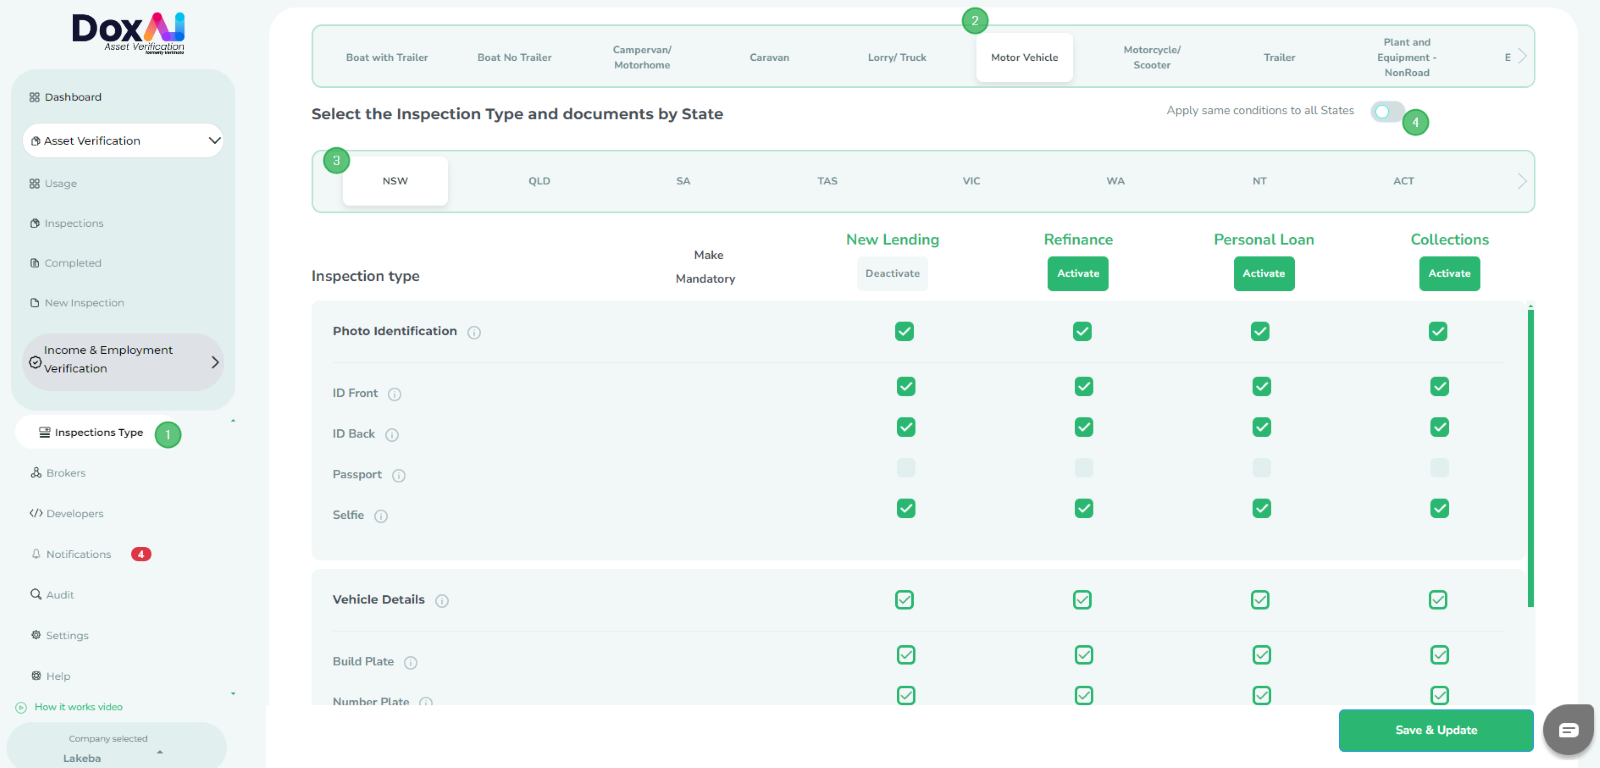1600x768 pixels.
Task: Expand Income & Employment Verification menu
Action: tap(214, 362)
